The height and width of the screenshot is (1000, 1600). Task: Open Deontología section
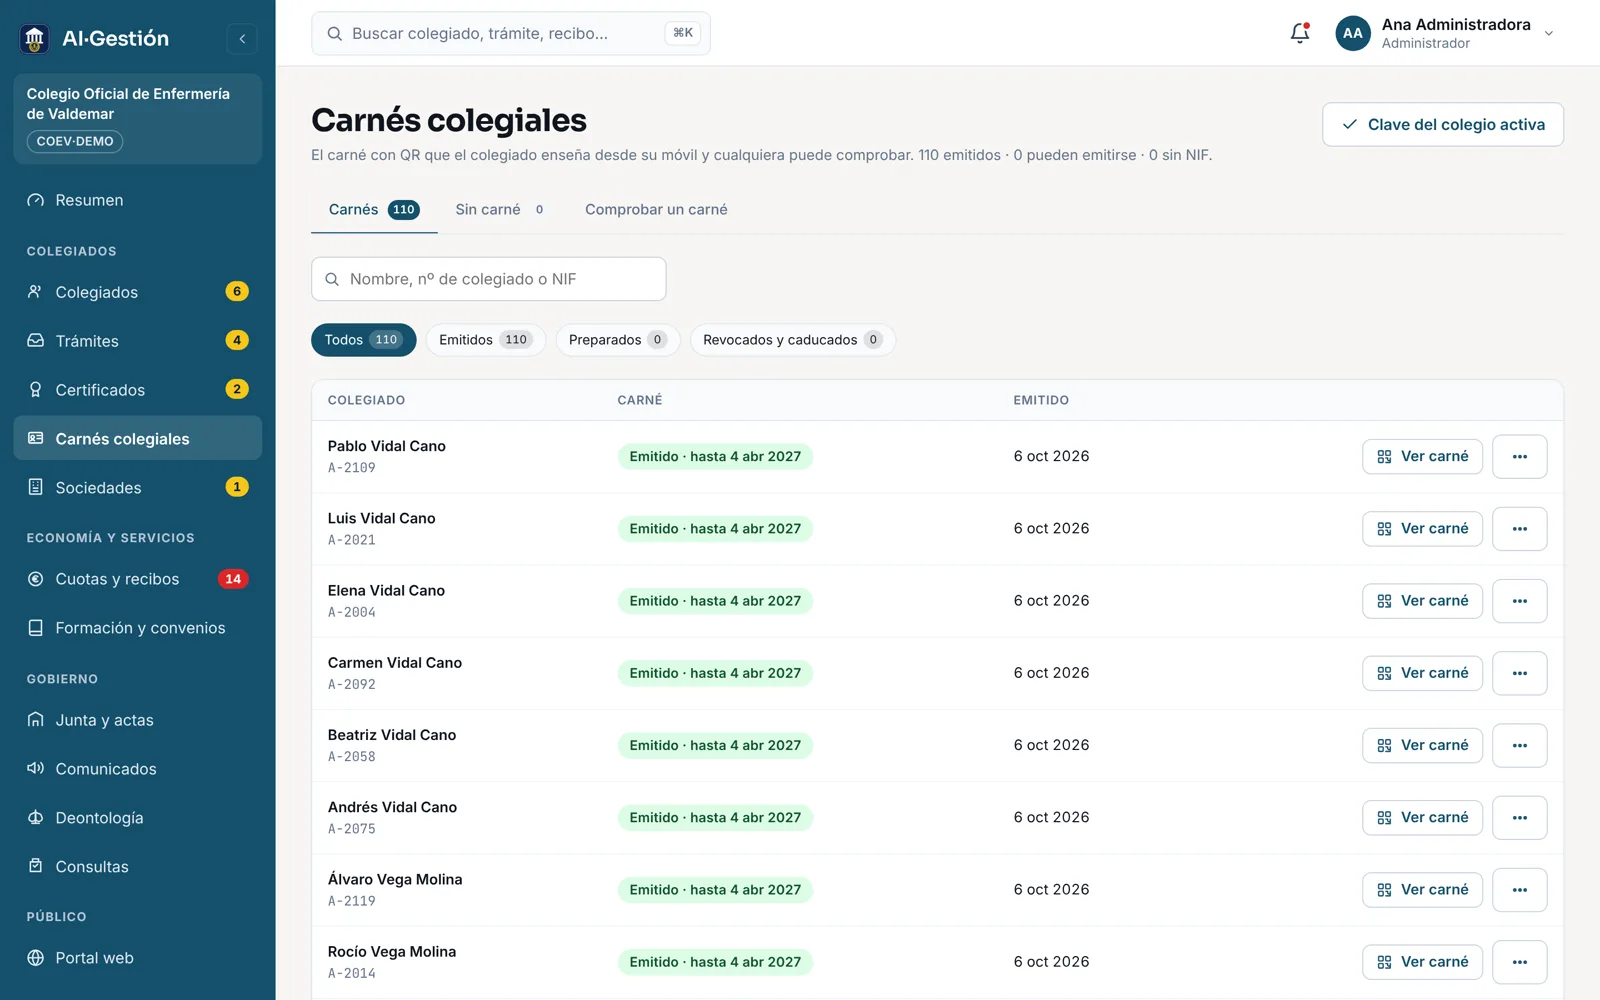coord(138,818)
